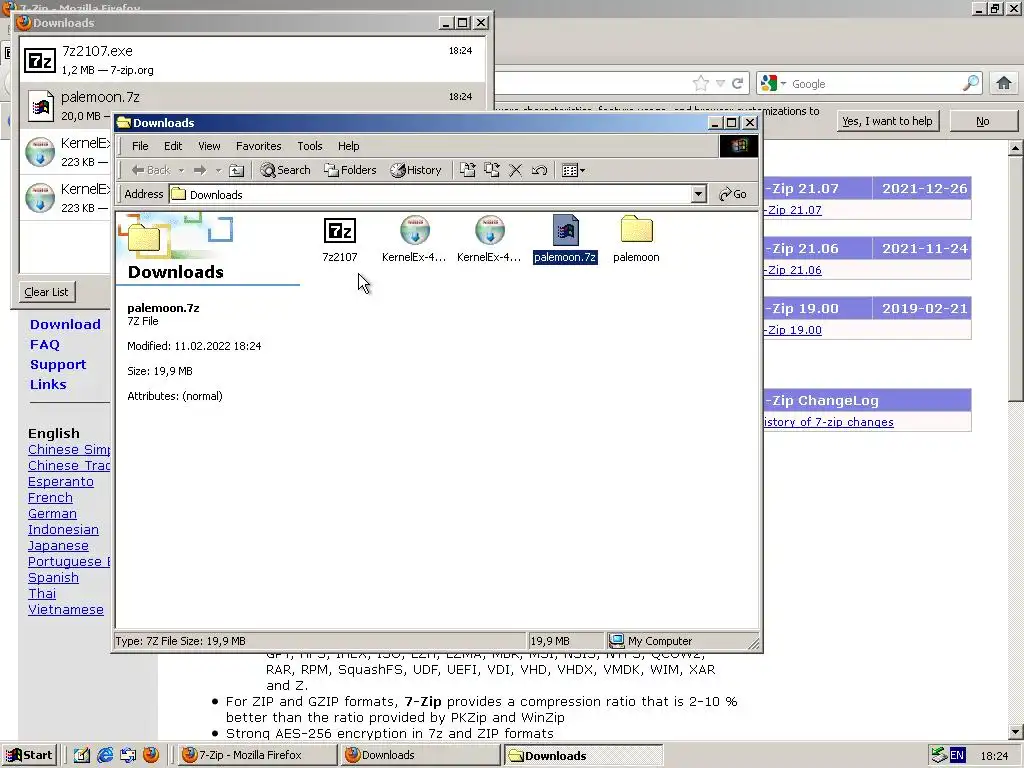Open the Download link in 7-Zip sidebar

point(65,325)
